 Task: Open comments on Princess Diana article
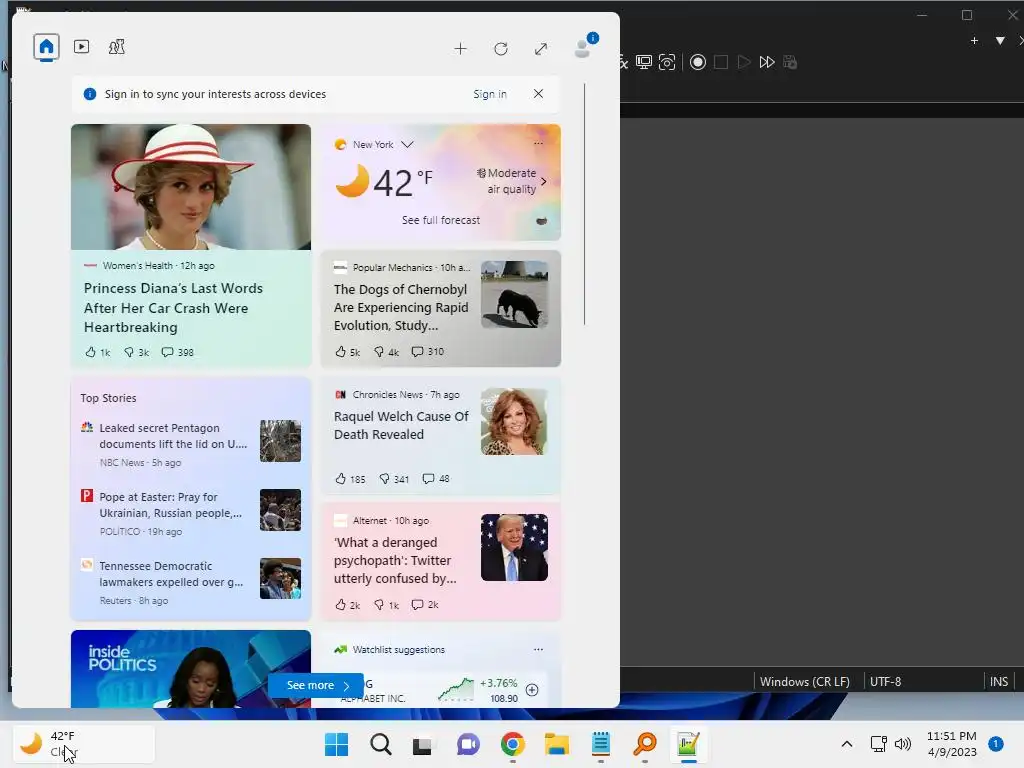click(x=178, y=352)
